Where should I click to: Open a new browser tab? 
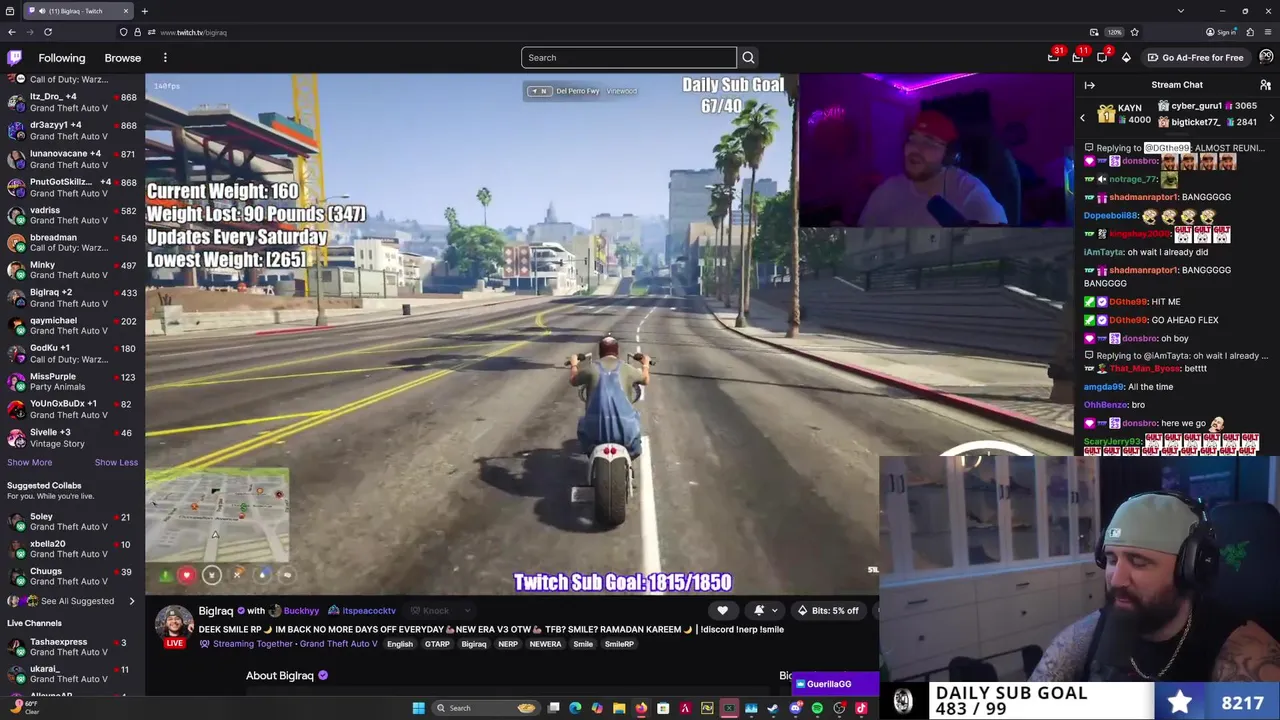pyautogui.click(x=144, y=11)
